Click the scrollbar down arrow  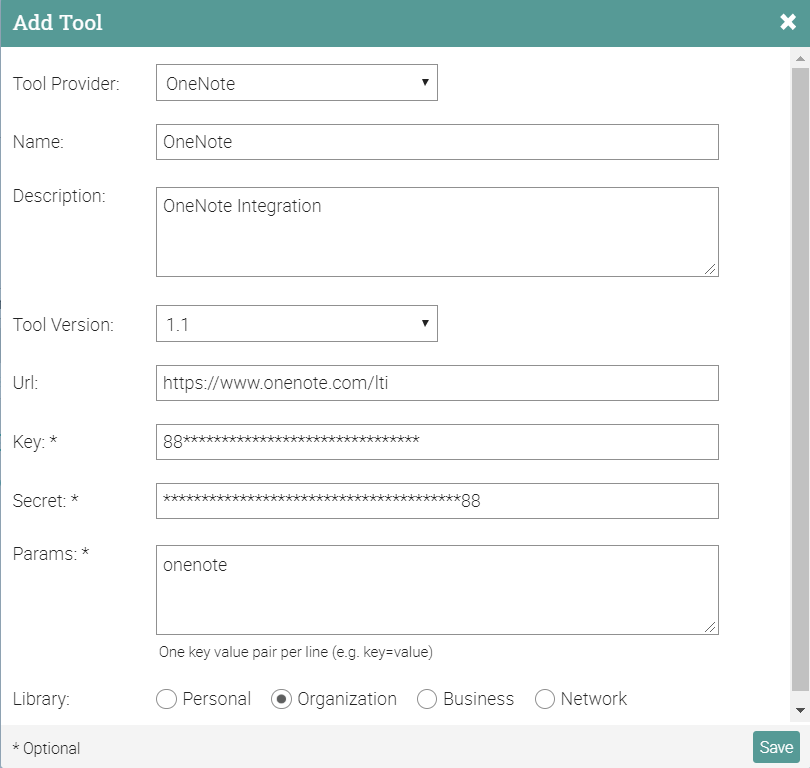[x=800, y=710]
